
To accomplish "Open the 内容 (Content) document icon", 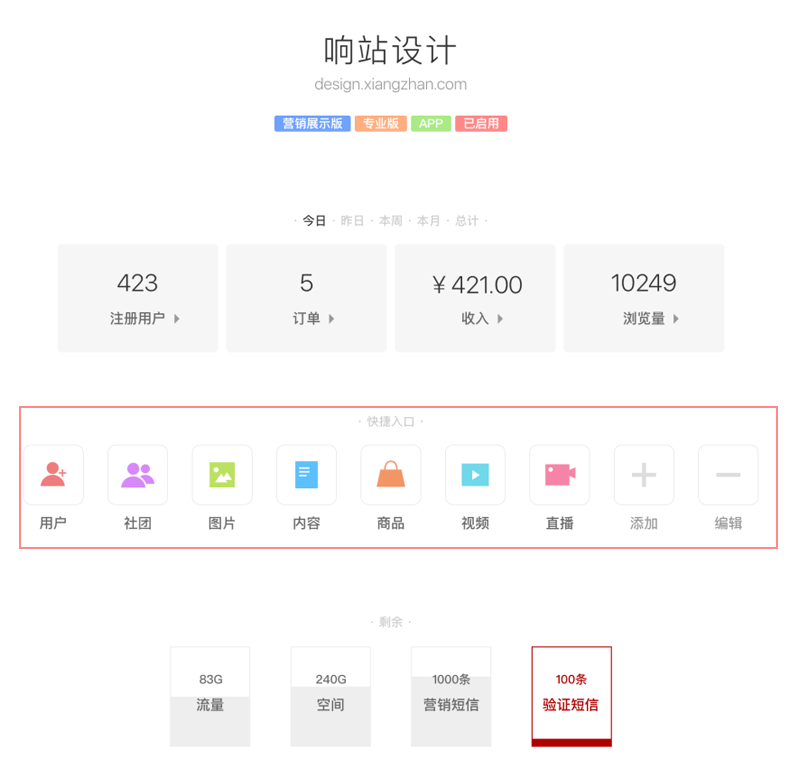I will 306,475.
